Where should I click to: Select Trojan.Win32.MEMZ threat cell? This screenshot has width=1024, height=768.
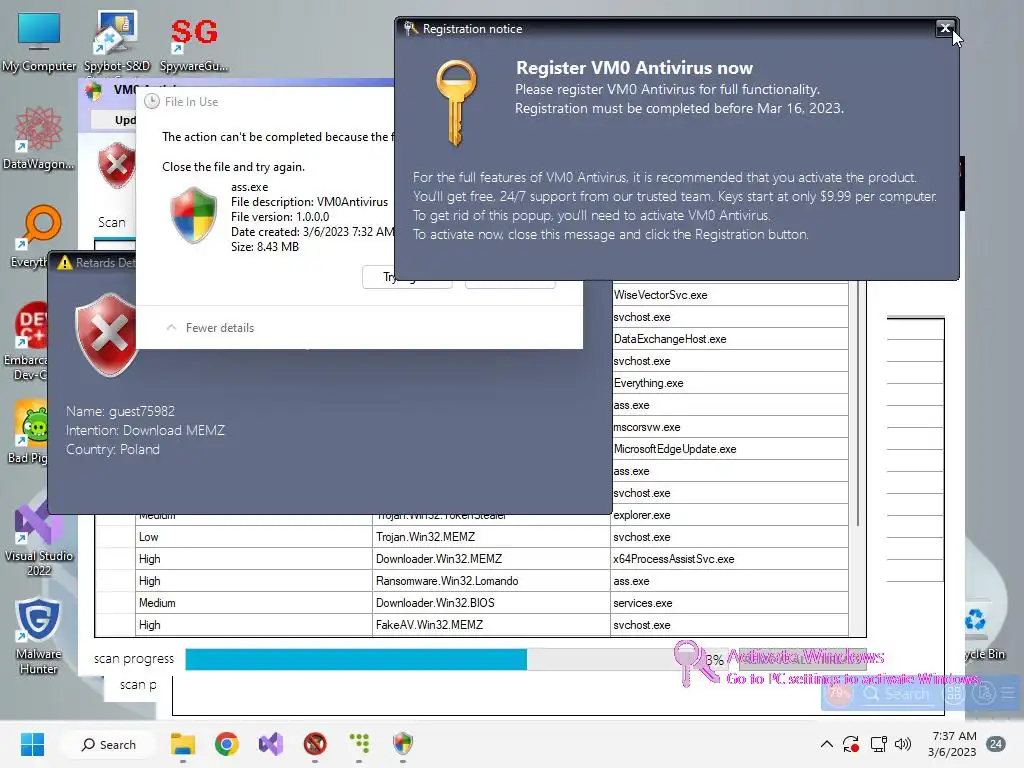pos(491,537)
